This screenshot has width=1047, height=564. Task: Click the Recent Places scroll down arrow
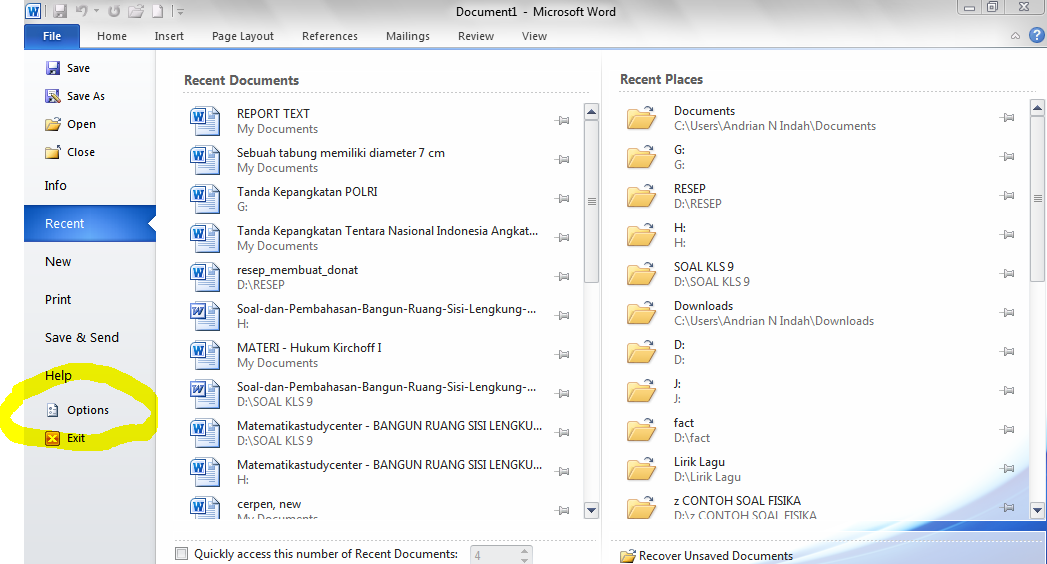click(1037, 511)
